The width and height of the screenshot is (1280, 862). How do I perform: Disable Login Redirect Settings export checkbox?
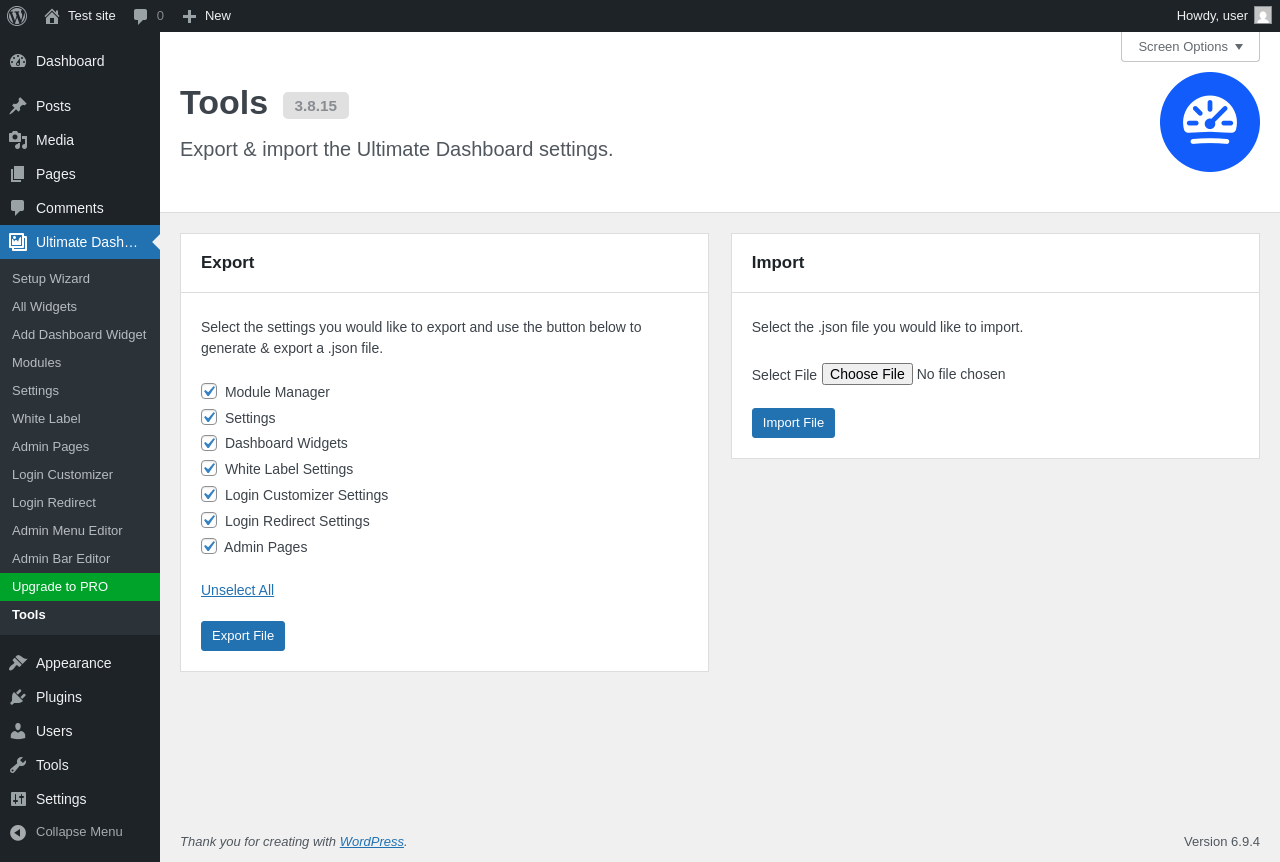(x=209, y=520)
